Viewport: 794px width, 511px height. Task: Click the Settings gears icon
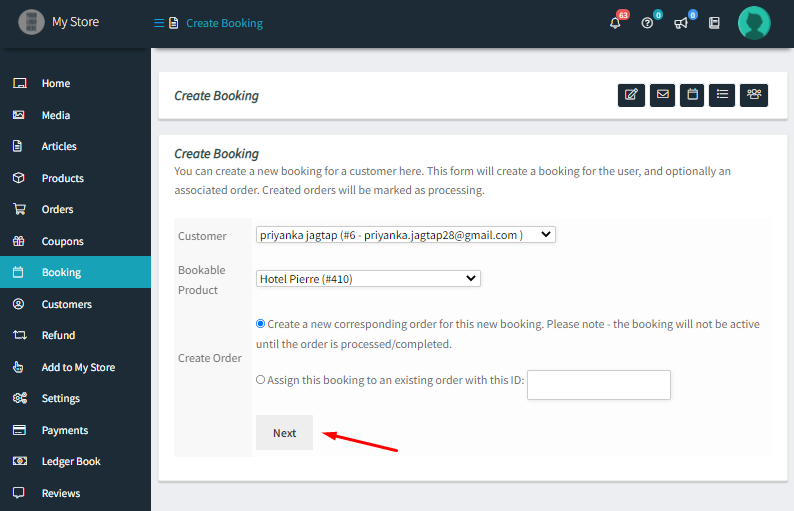20,398
